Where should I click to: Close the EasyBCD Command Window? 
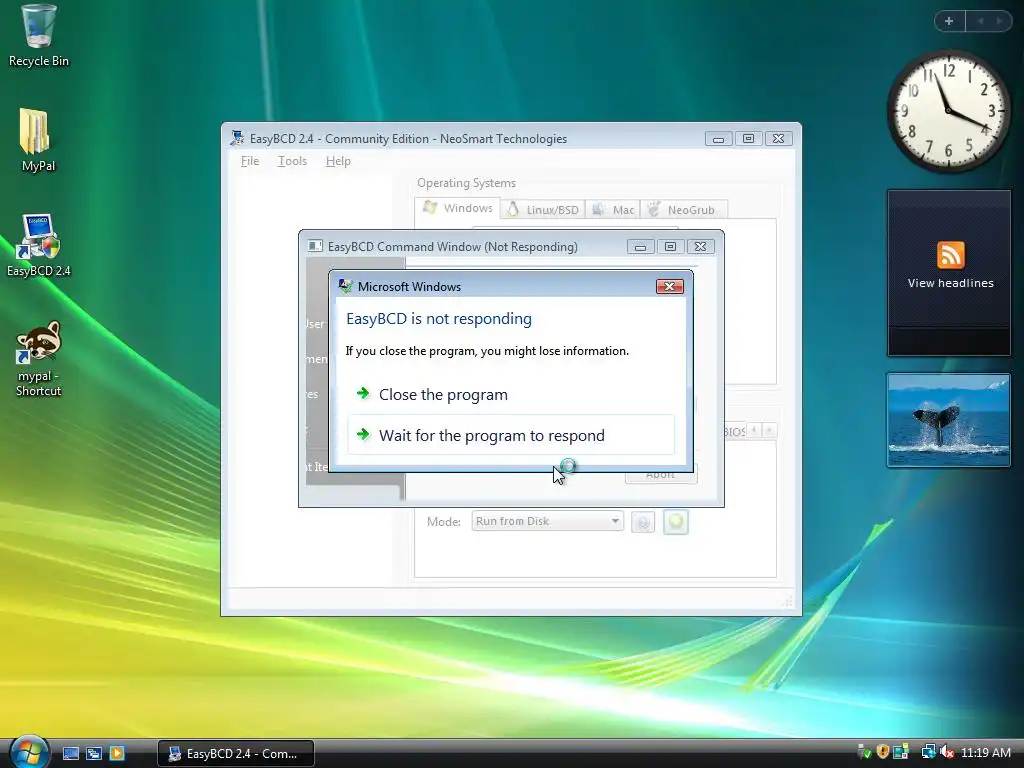click(700, 246)
